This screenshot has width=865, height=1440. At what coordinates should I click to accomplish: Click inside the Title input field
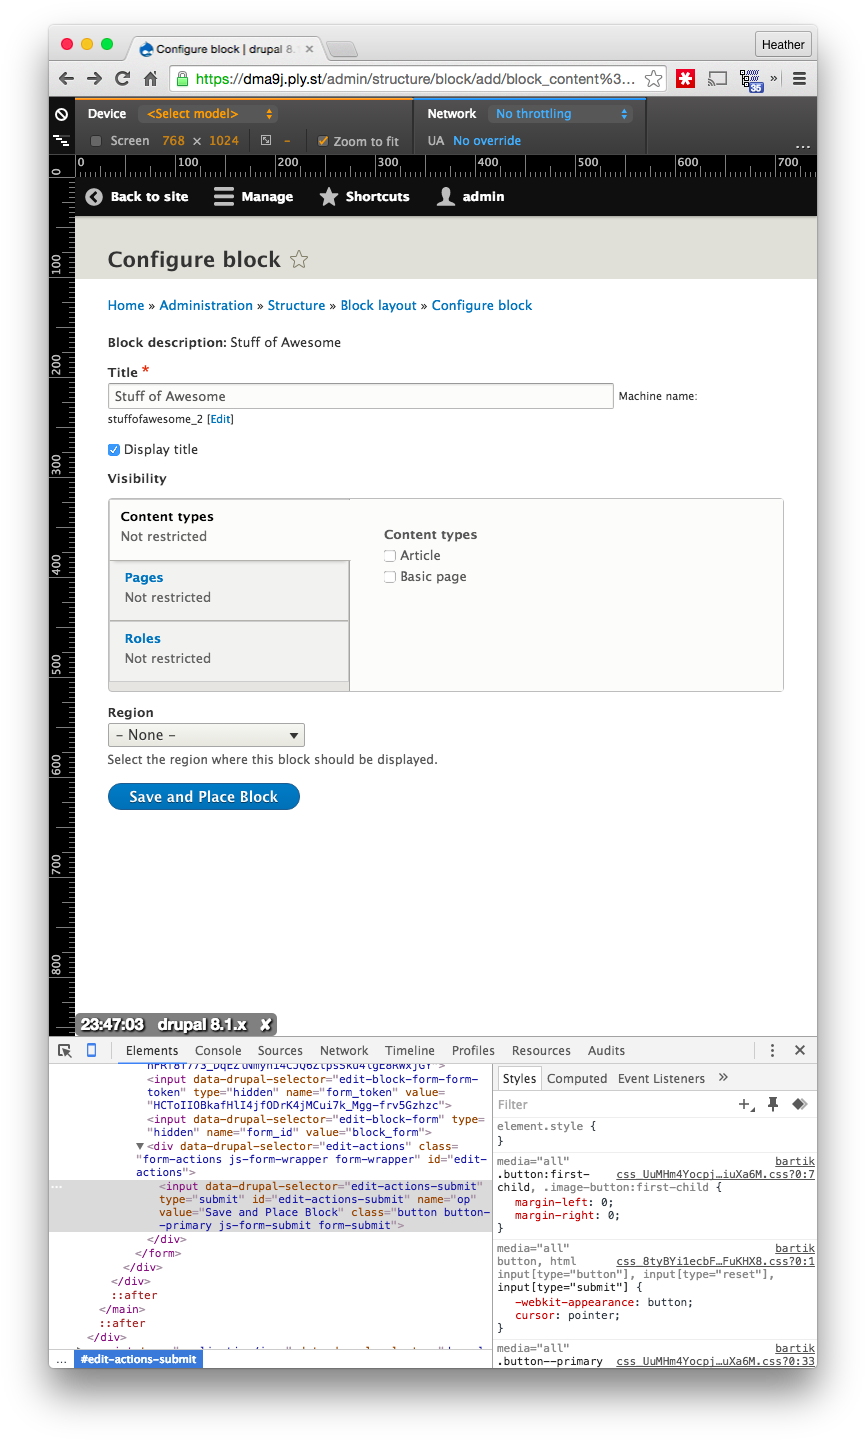click(x=360, y=396)
